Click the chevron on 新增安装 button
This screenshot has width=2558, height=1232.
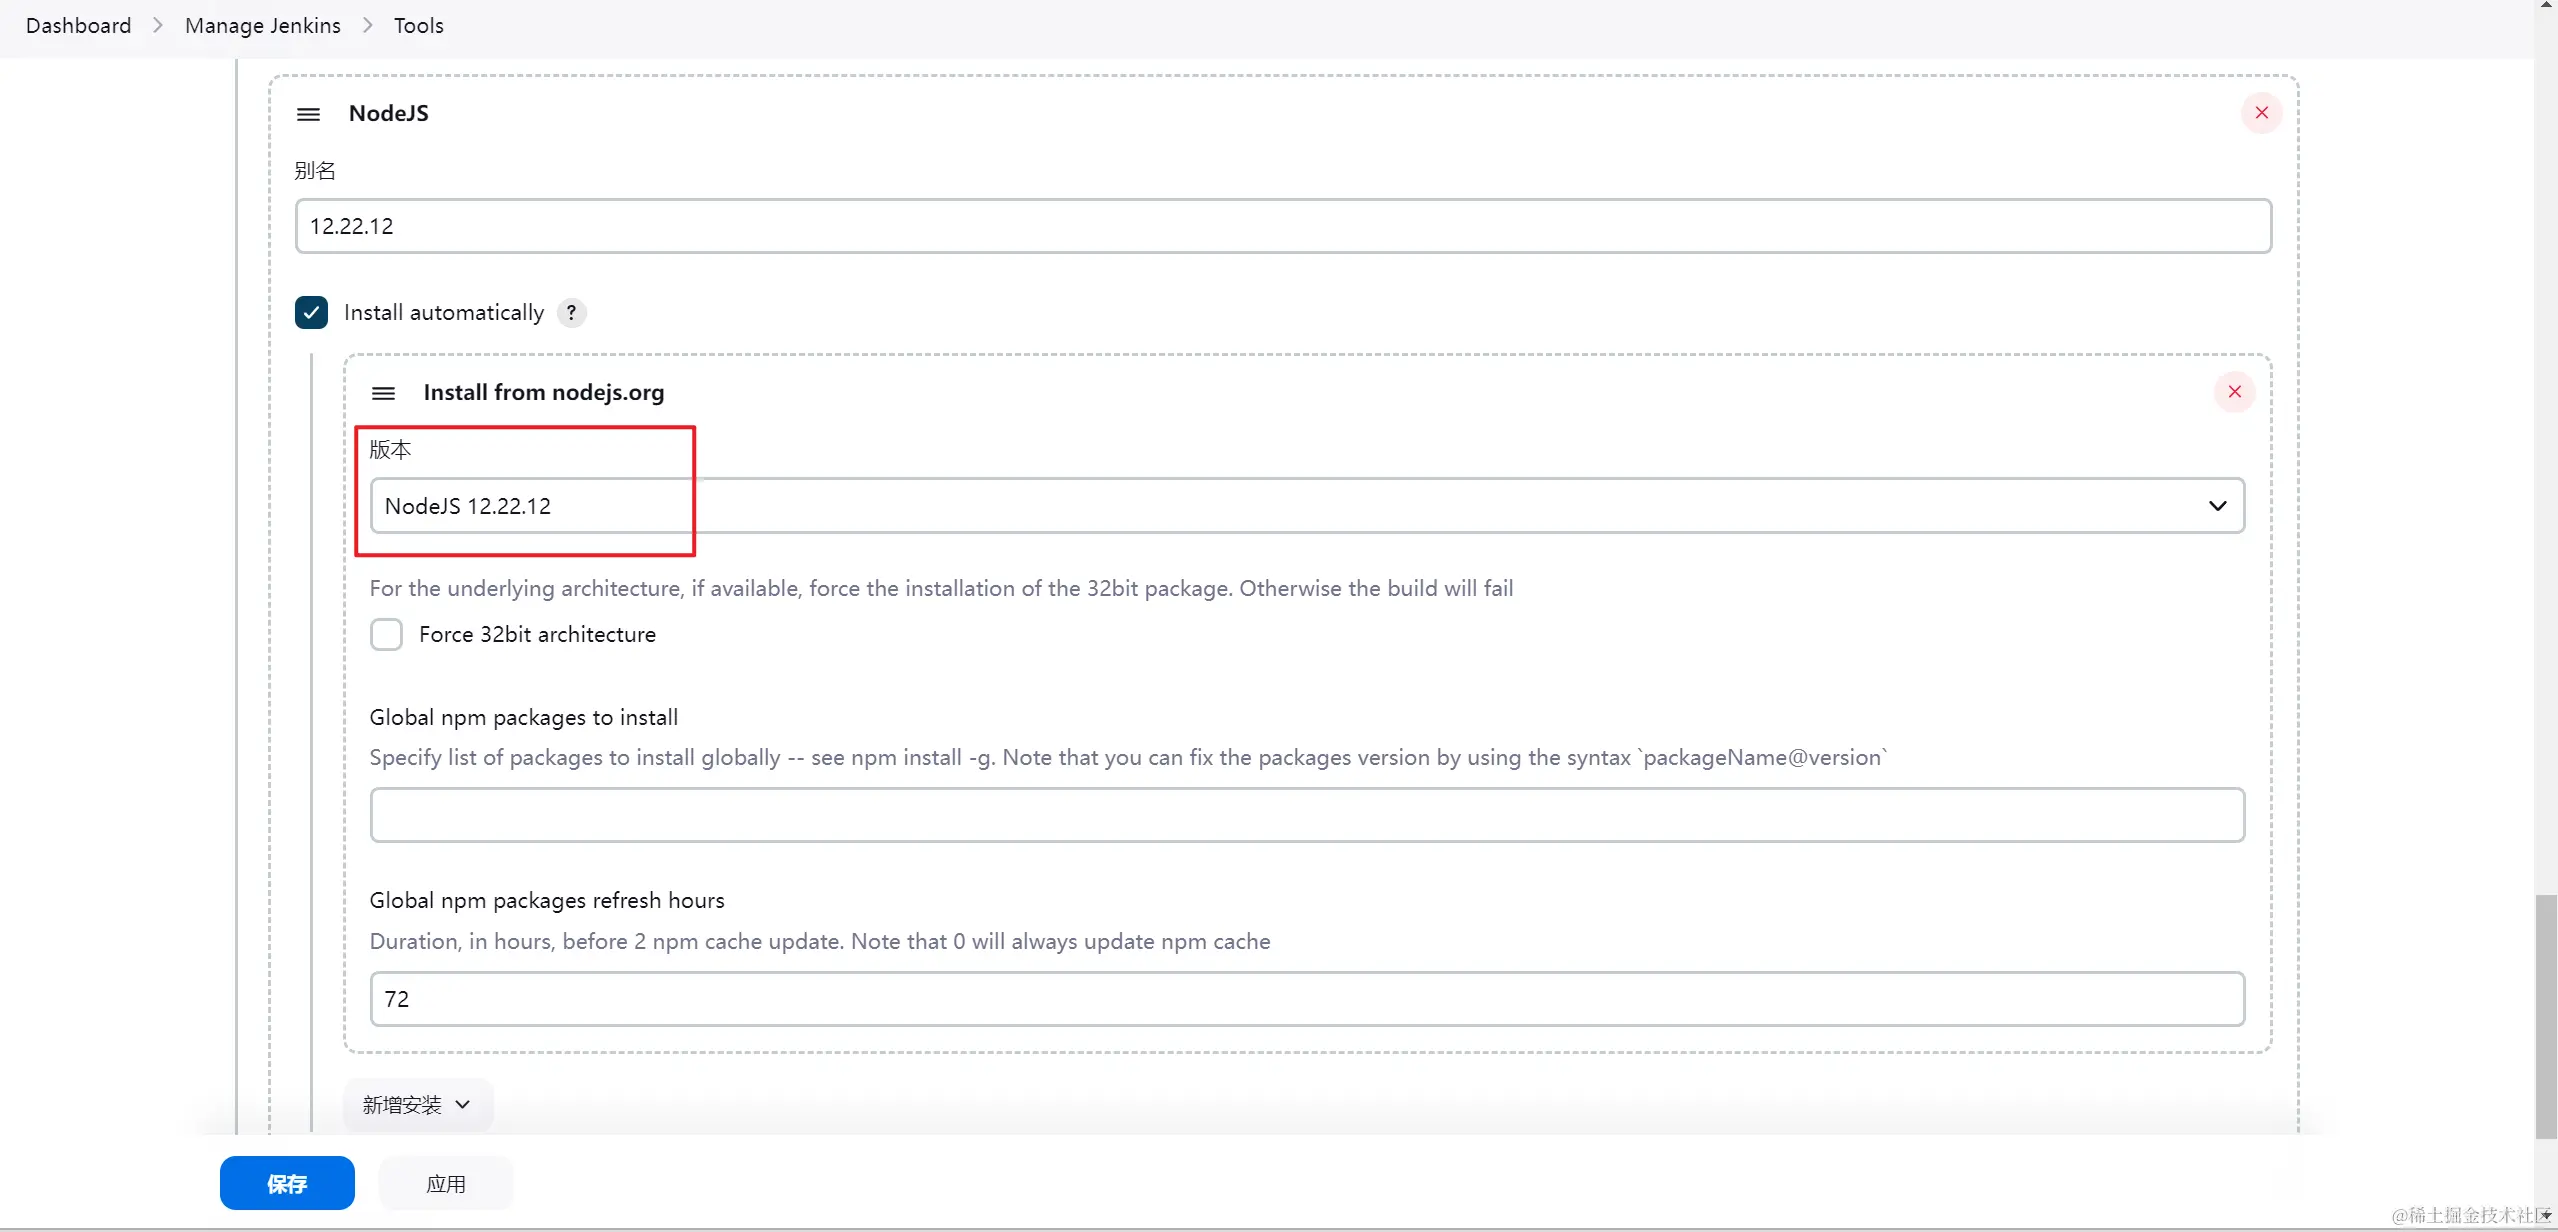463,1105
